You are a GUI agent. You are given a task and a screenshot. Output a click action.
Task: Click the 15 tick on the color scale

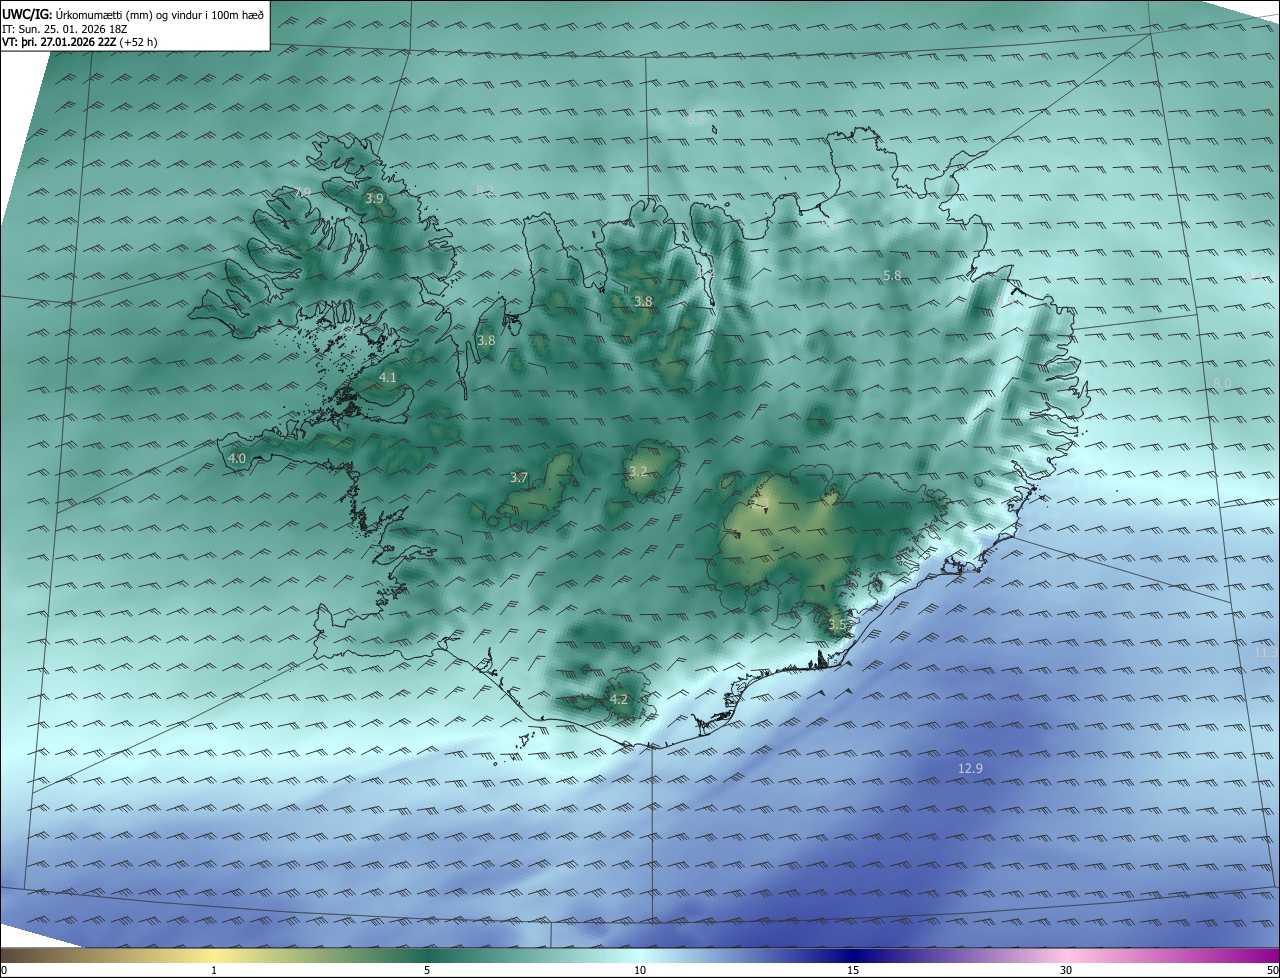click(x=853, y=970)
